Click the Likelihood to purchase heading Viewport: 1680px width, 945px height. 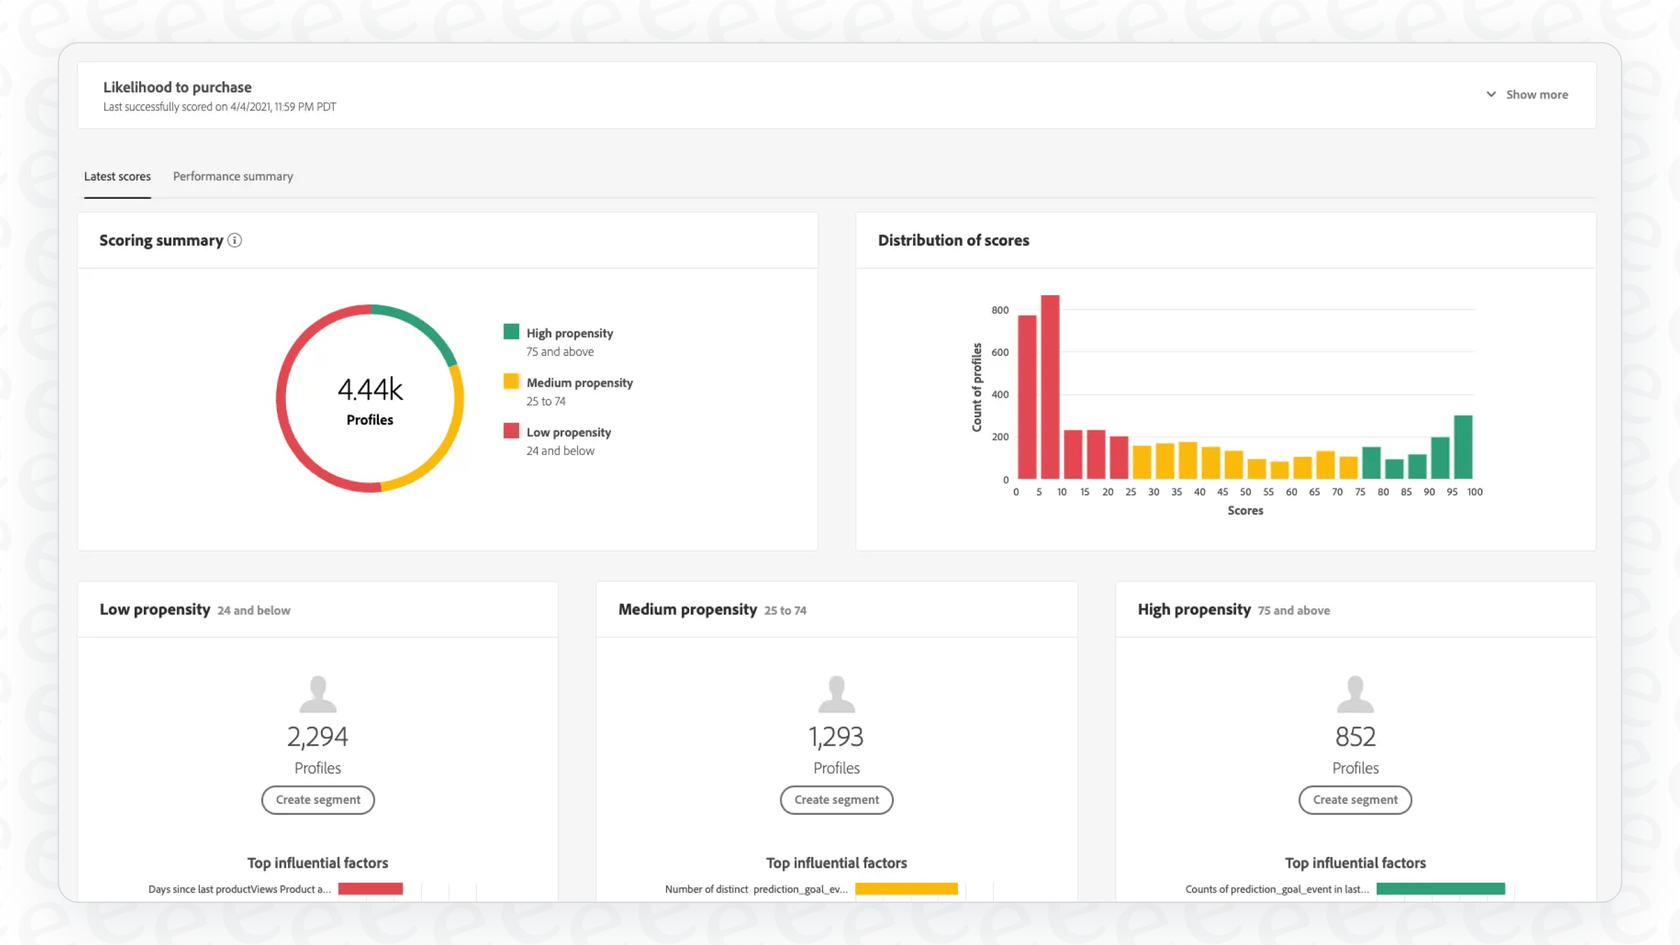tap(177, 87)
